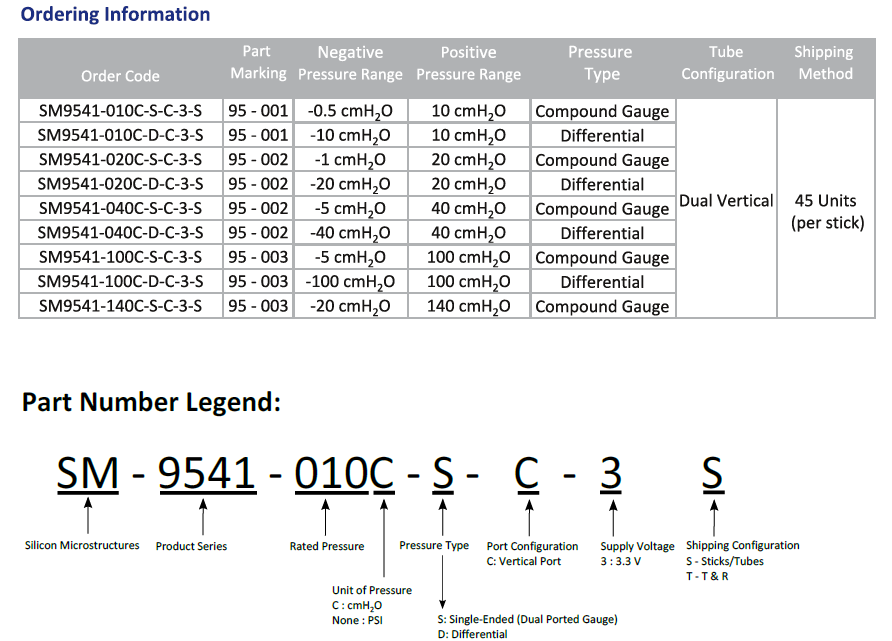The width and height of the screenshot is (892, 641).
Task: Click the Silicon Microstructures legend label
Action: (x=82, y=546)
